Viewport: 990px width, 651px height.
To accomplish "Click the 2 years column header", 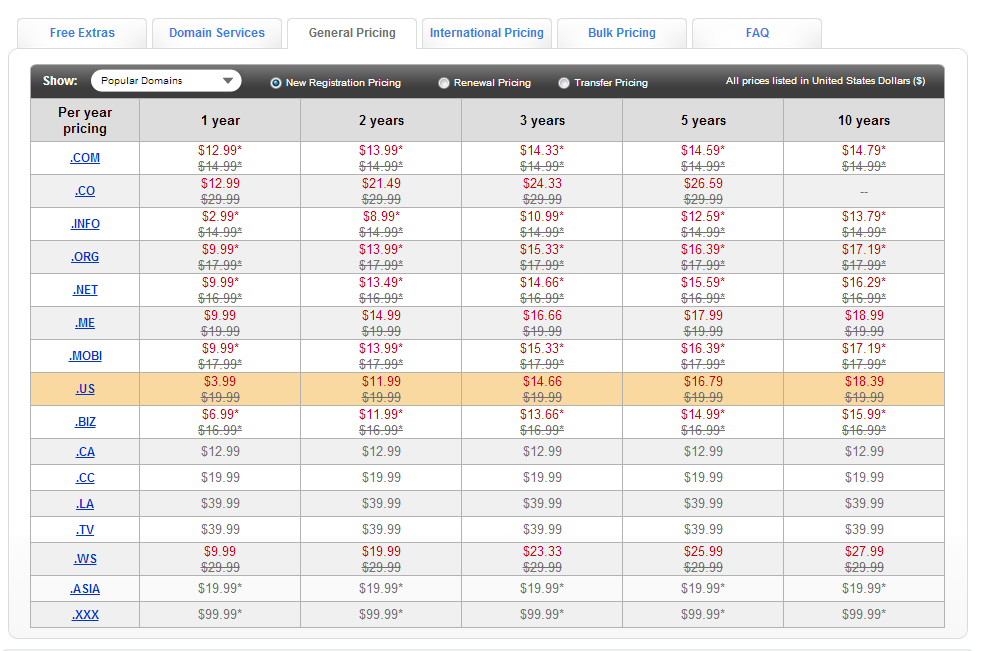I will pos(381,121).
